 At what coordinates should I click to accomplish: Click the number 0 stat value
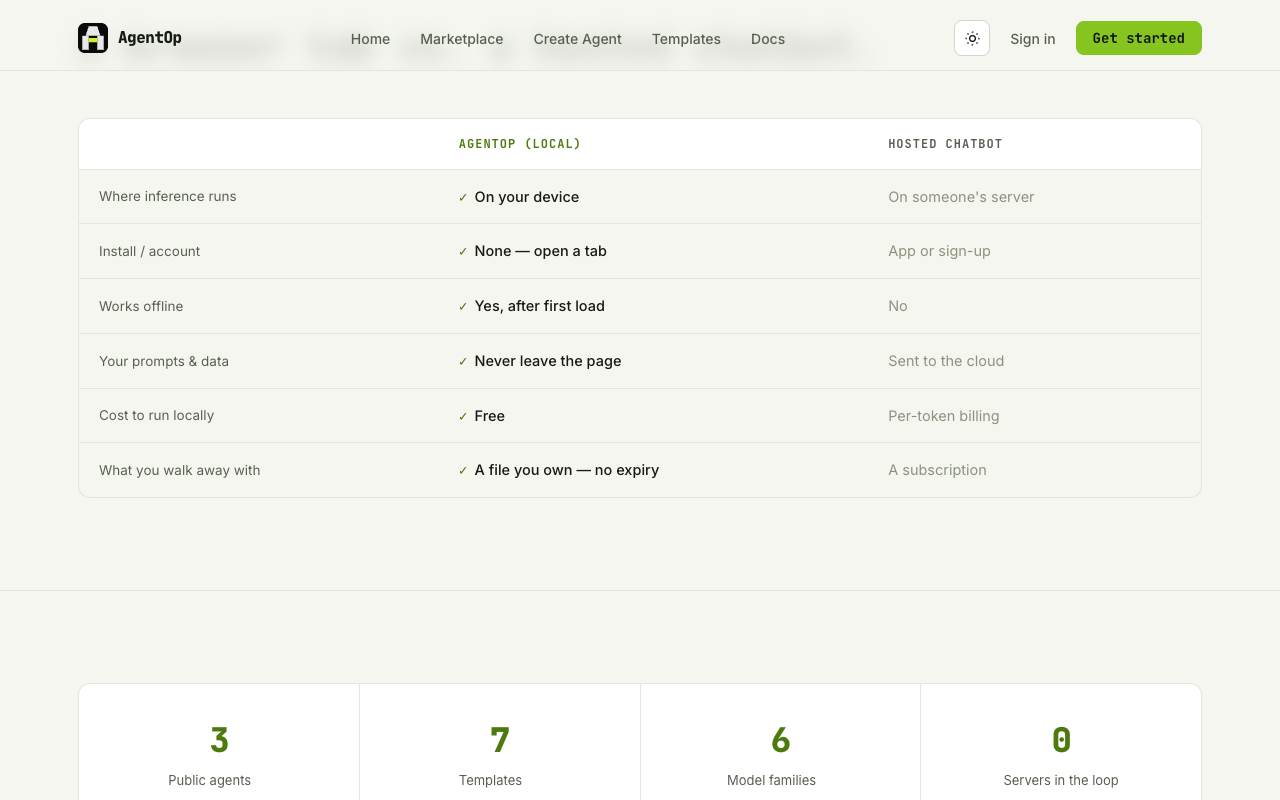click(x=1062, y=740)
